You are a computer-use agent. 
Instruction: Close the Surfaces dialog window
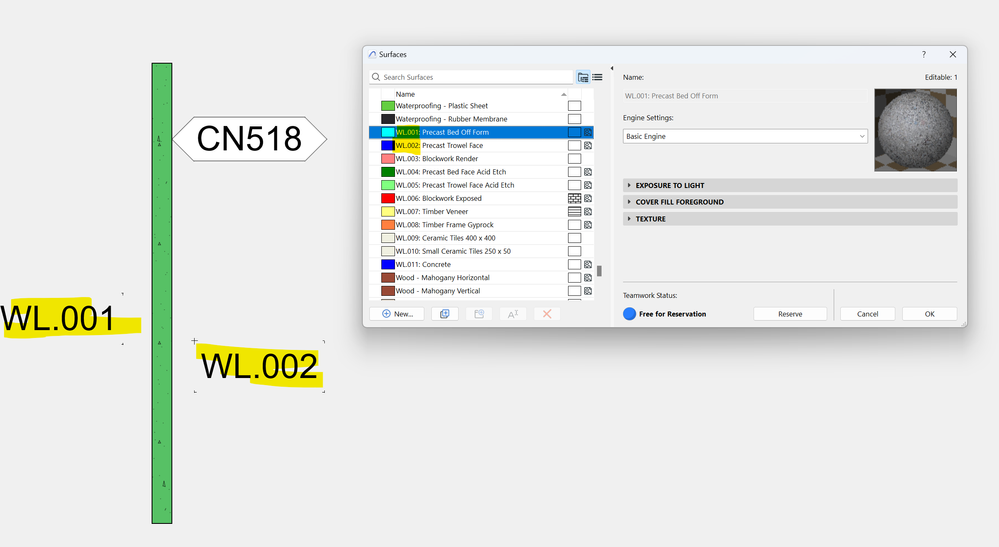(953, 55)
